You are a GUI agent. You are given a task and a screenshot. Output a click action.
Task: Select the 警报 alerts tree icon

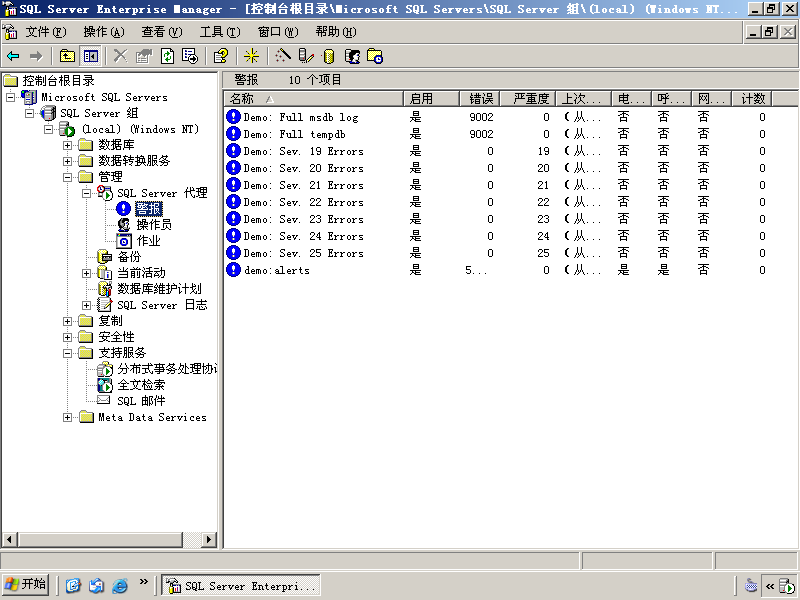[123, 209]
